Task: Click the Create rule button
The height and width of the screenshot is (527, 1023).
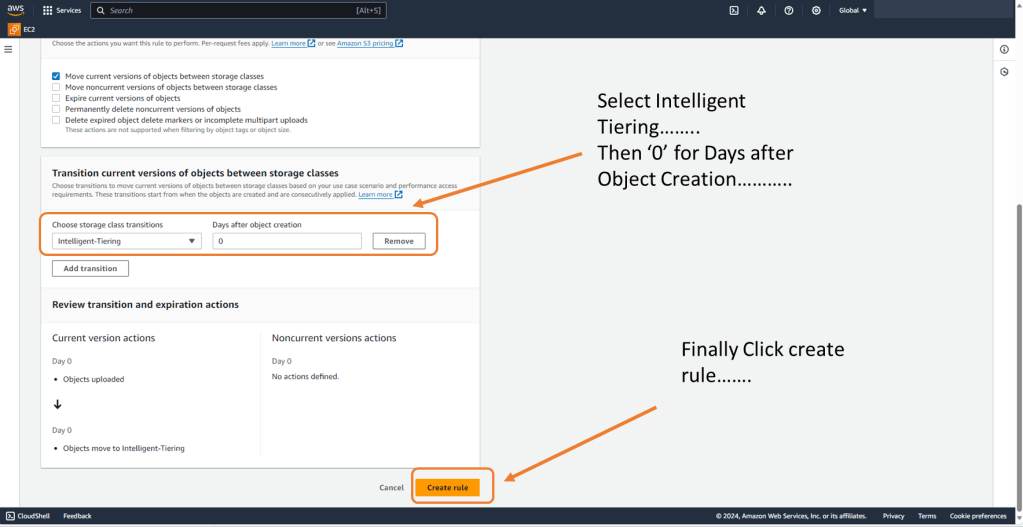Action: pyautogui.click(x=447, y=487)
